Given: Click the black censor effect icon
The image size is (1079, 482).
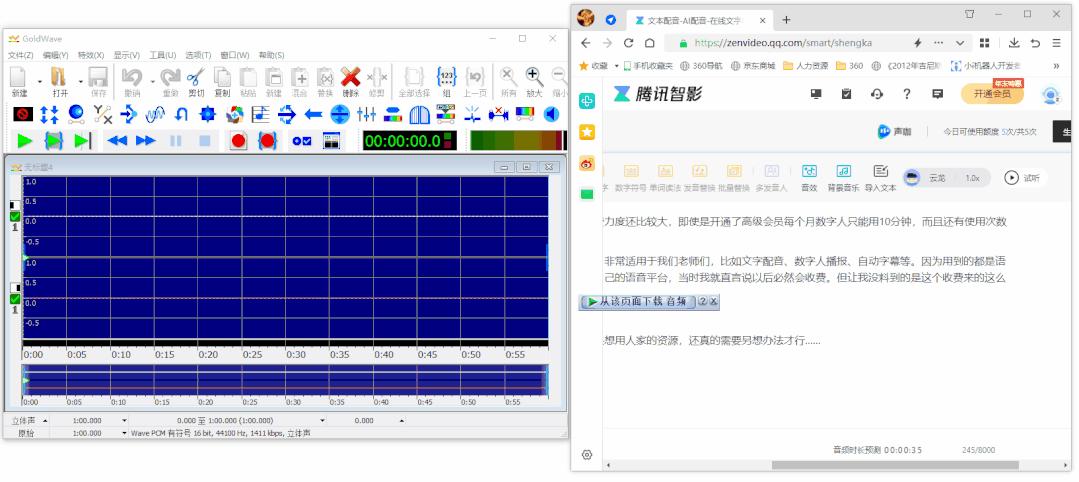Looking at the screenshot, I should tap(23, 114).
